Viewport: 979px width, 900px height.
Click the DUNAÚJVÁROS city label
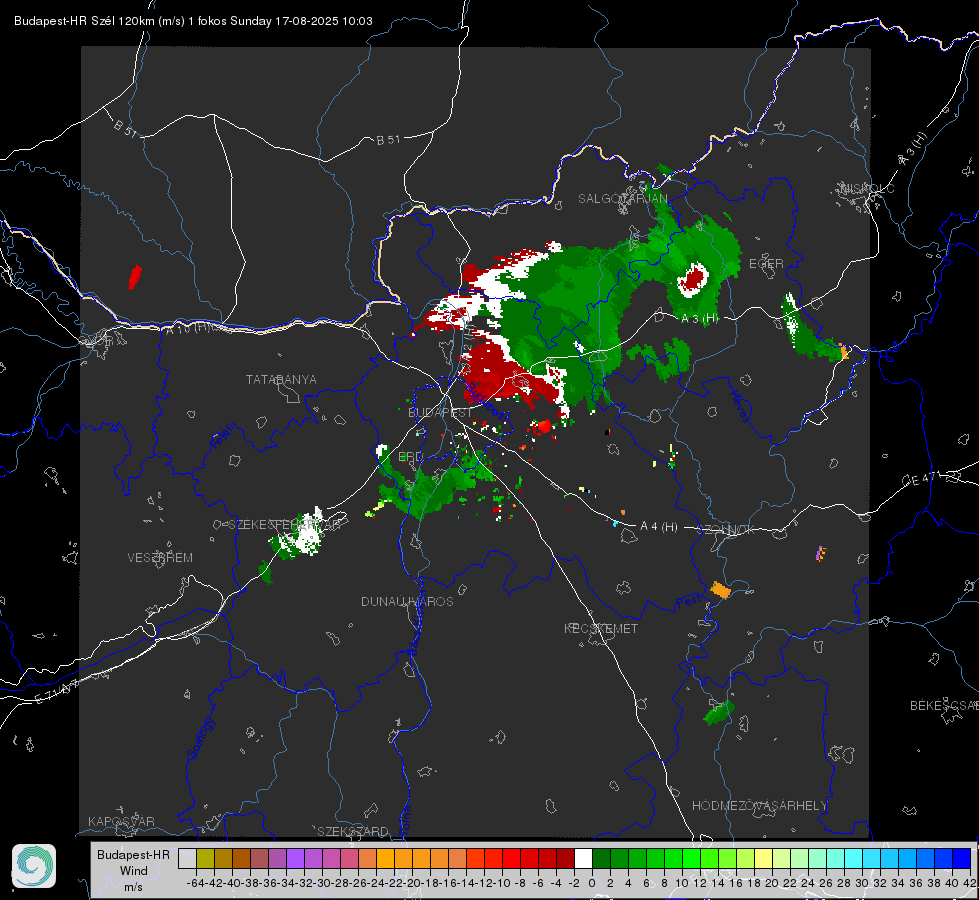[407, 601]
